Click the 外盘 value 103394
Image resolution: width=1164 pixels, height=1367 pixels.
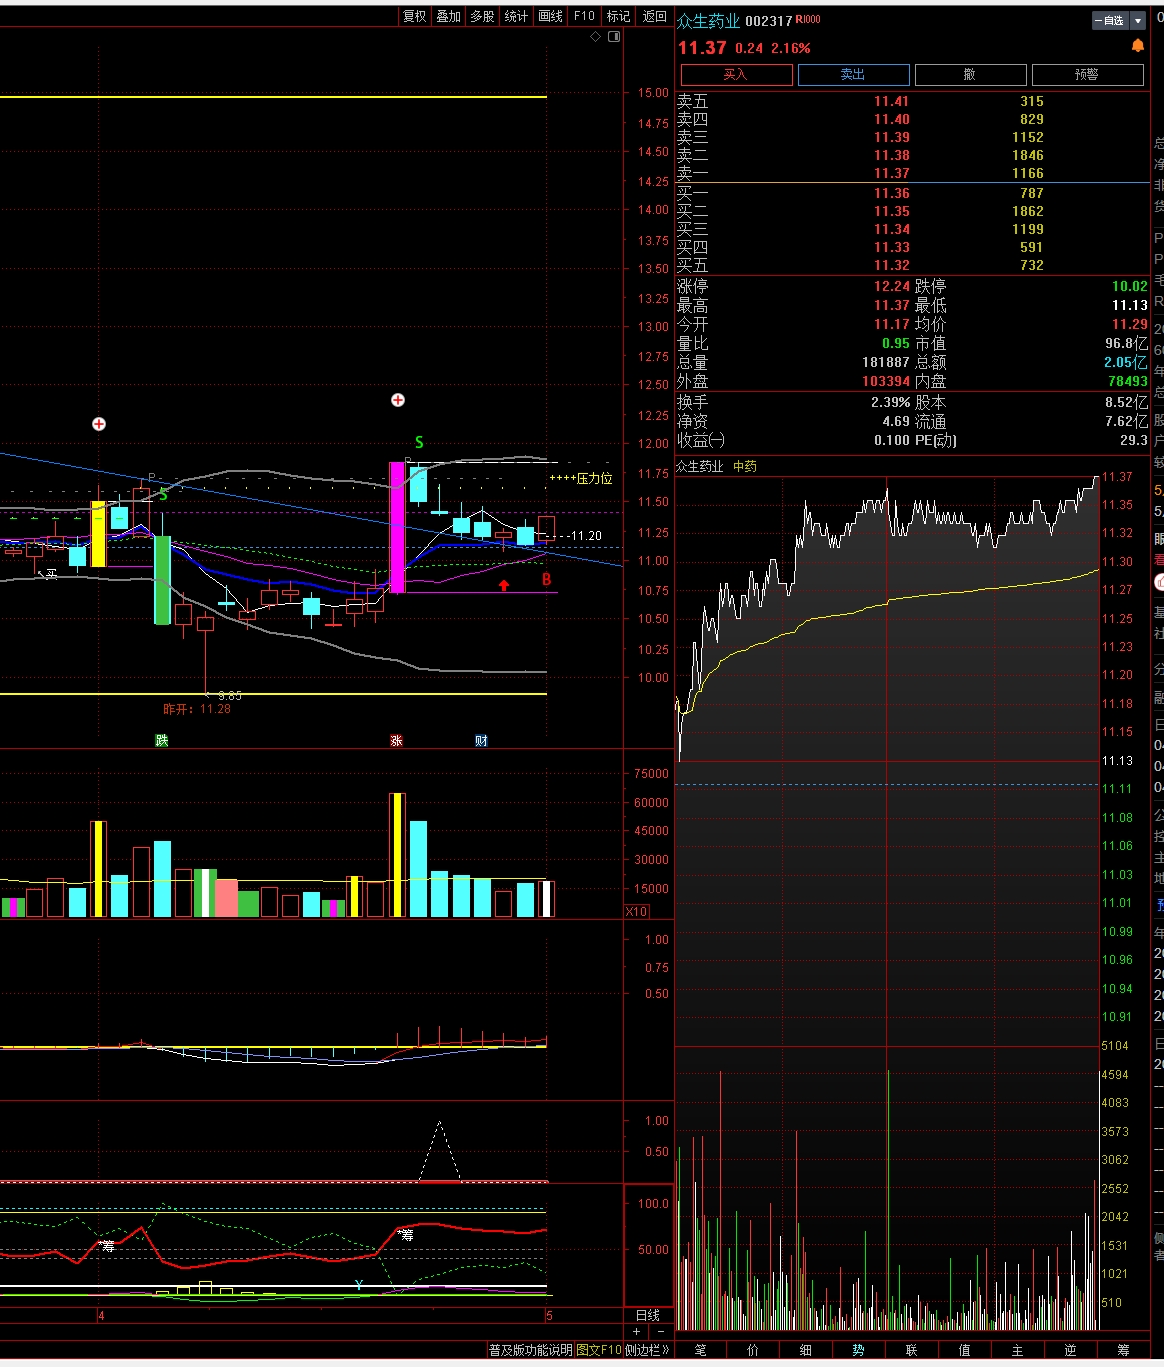click(885, 381)
